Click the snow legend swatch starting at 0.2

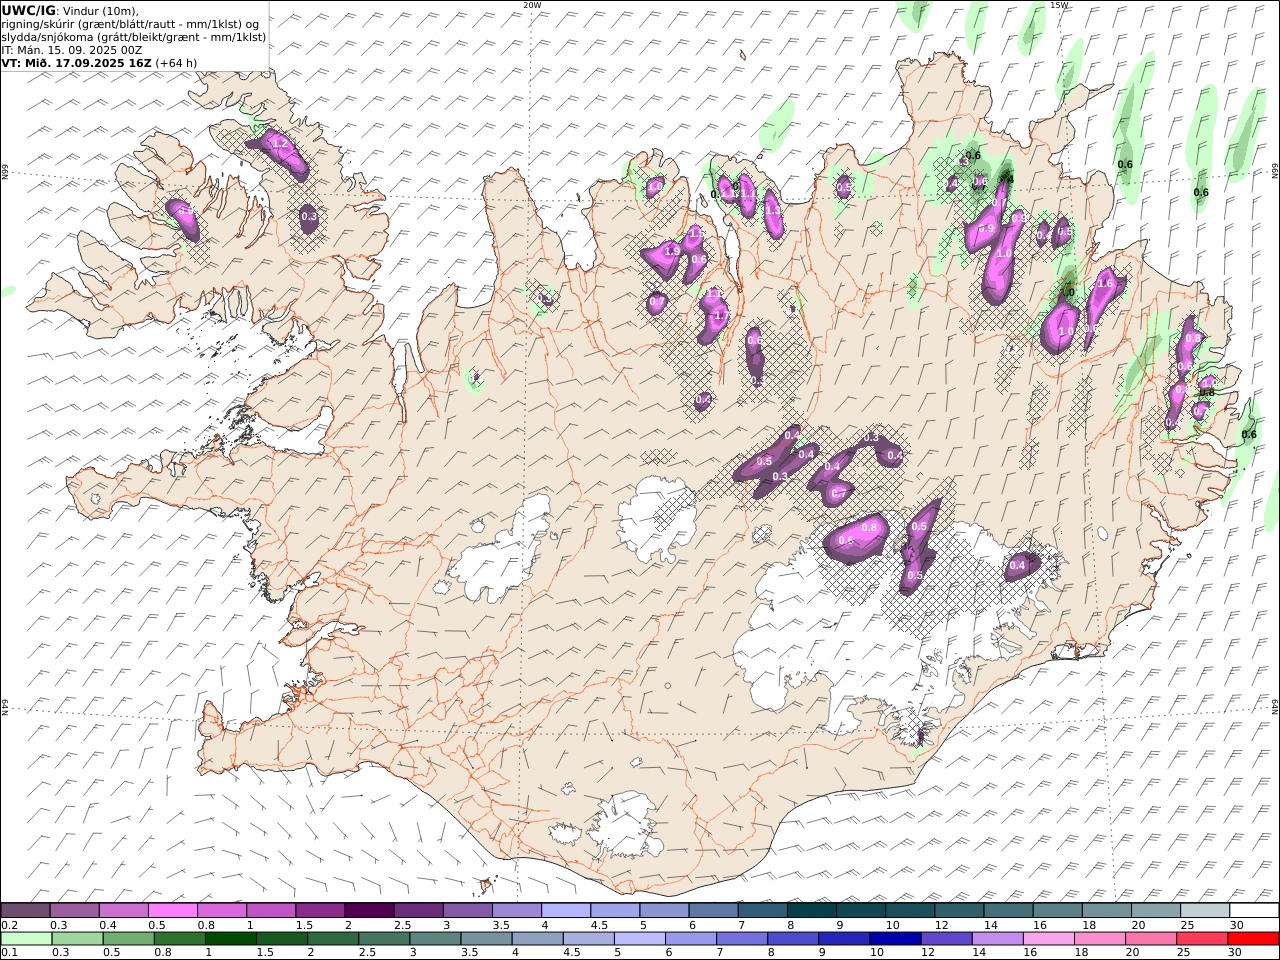tap(26, 910)
